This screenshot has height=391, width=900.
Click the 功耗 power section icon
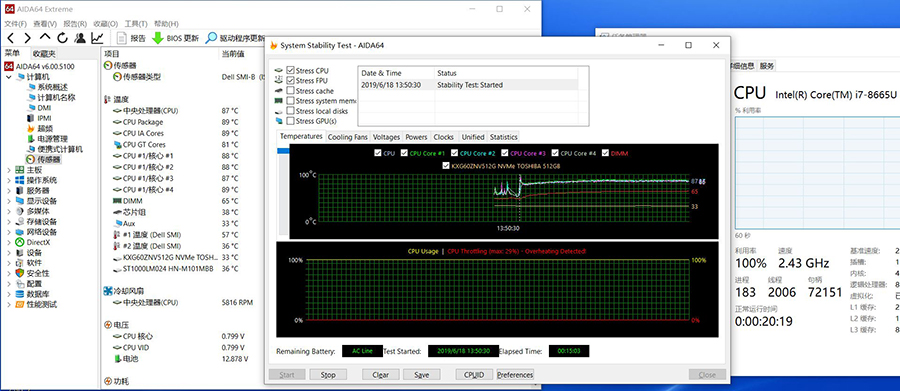pyautogui.click(x=108, y=381)
